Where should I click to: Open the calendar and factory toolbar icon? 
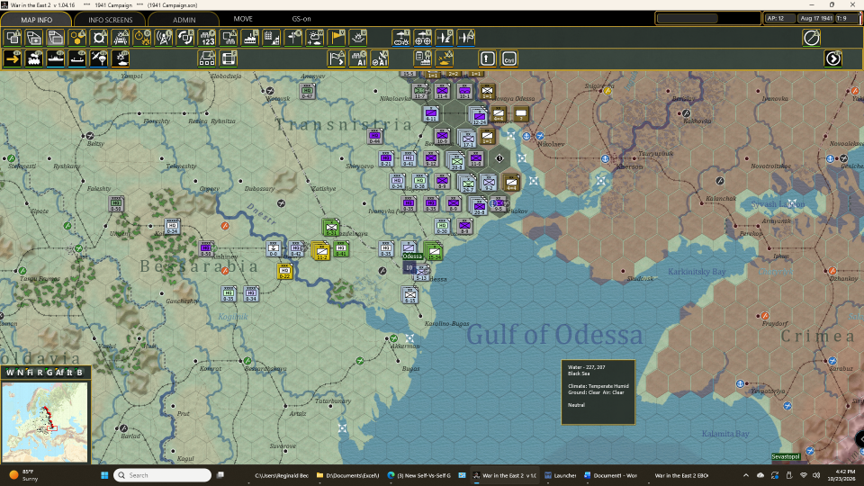point(272,37)
